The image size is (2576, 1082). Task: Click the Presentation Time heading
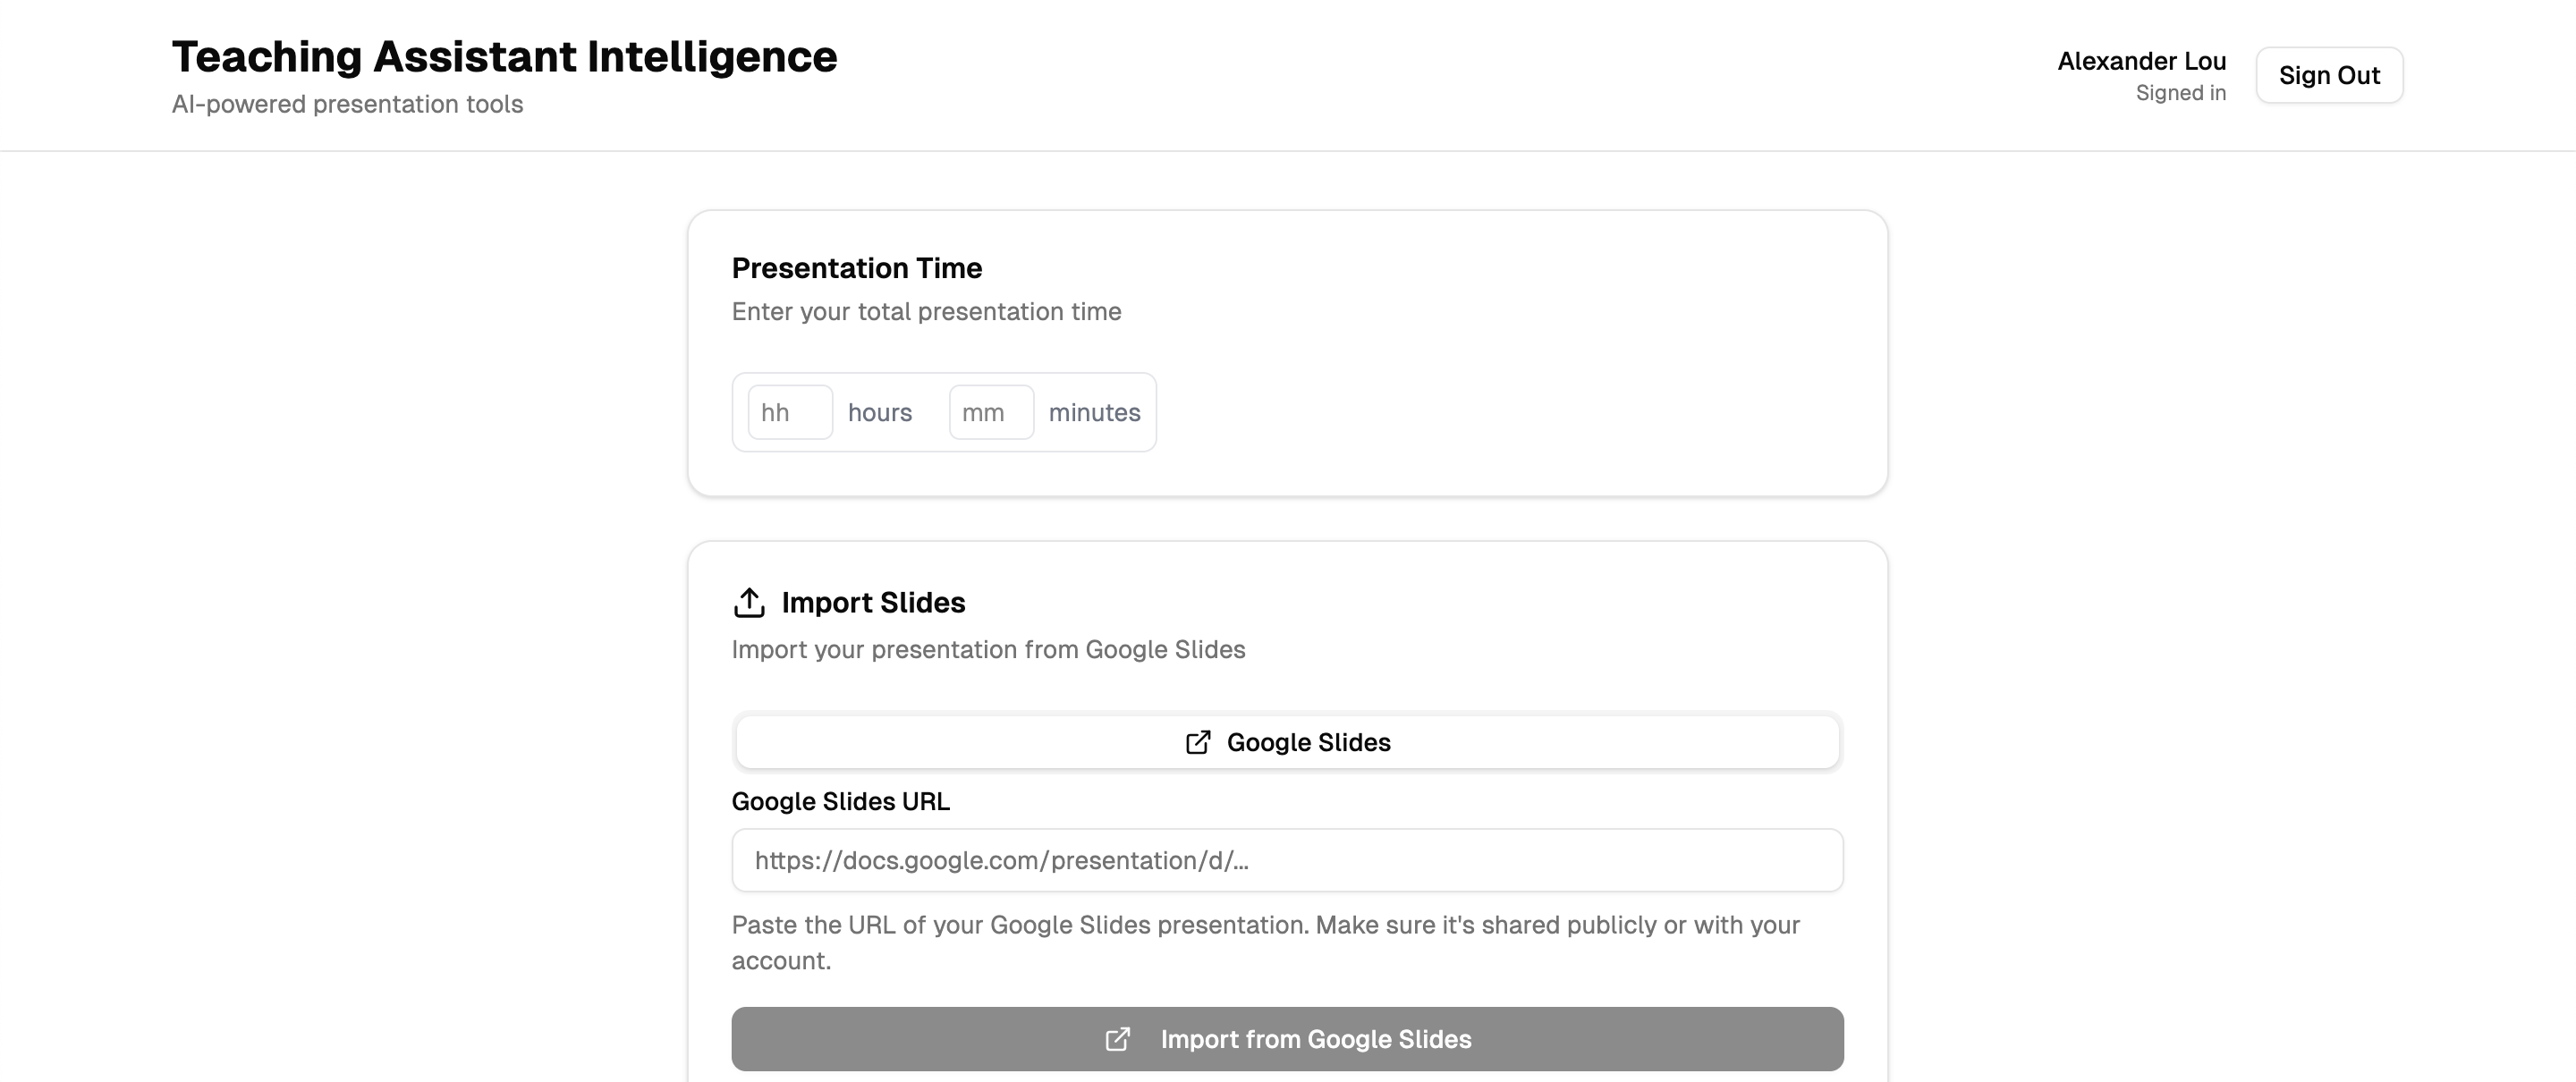pos(856,268)
